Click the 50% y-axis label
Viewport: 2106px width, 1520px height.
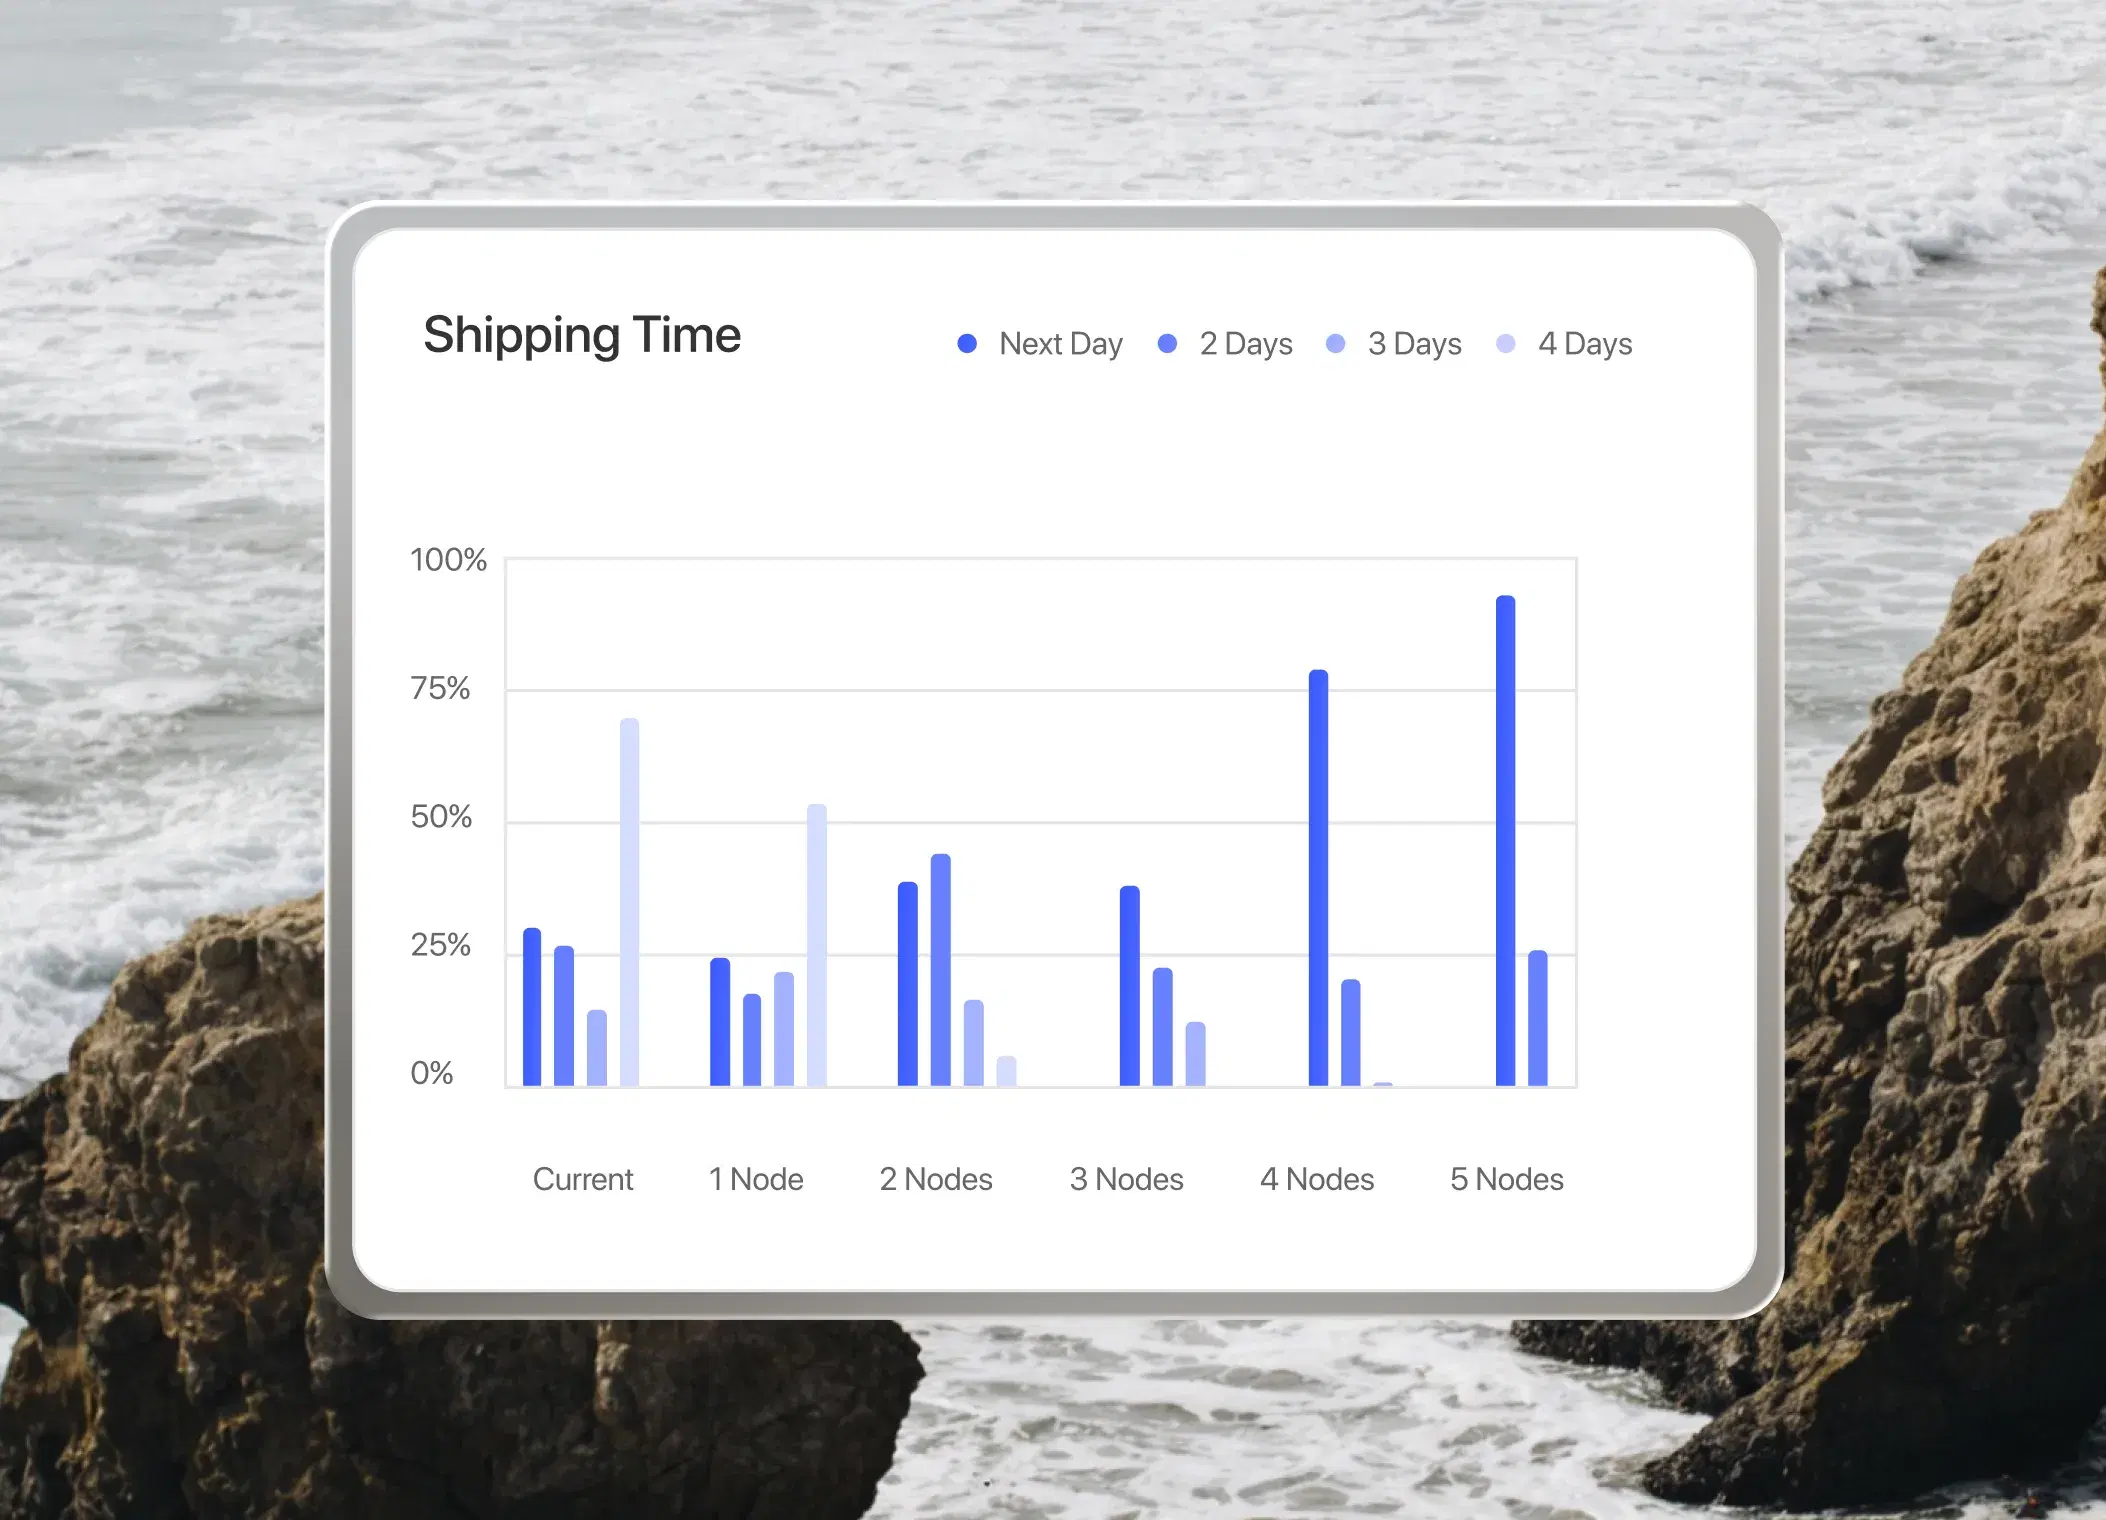pyautogui.click(x=441, y=817)
